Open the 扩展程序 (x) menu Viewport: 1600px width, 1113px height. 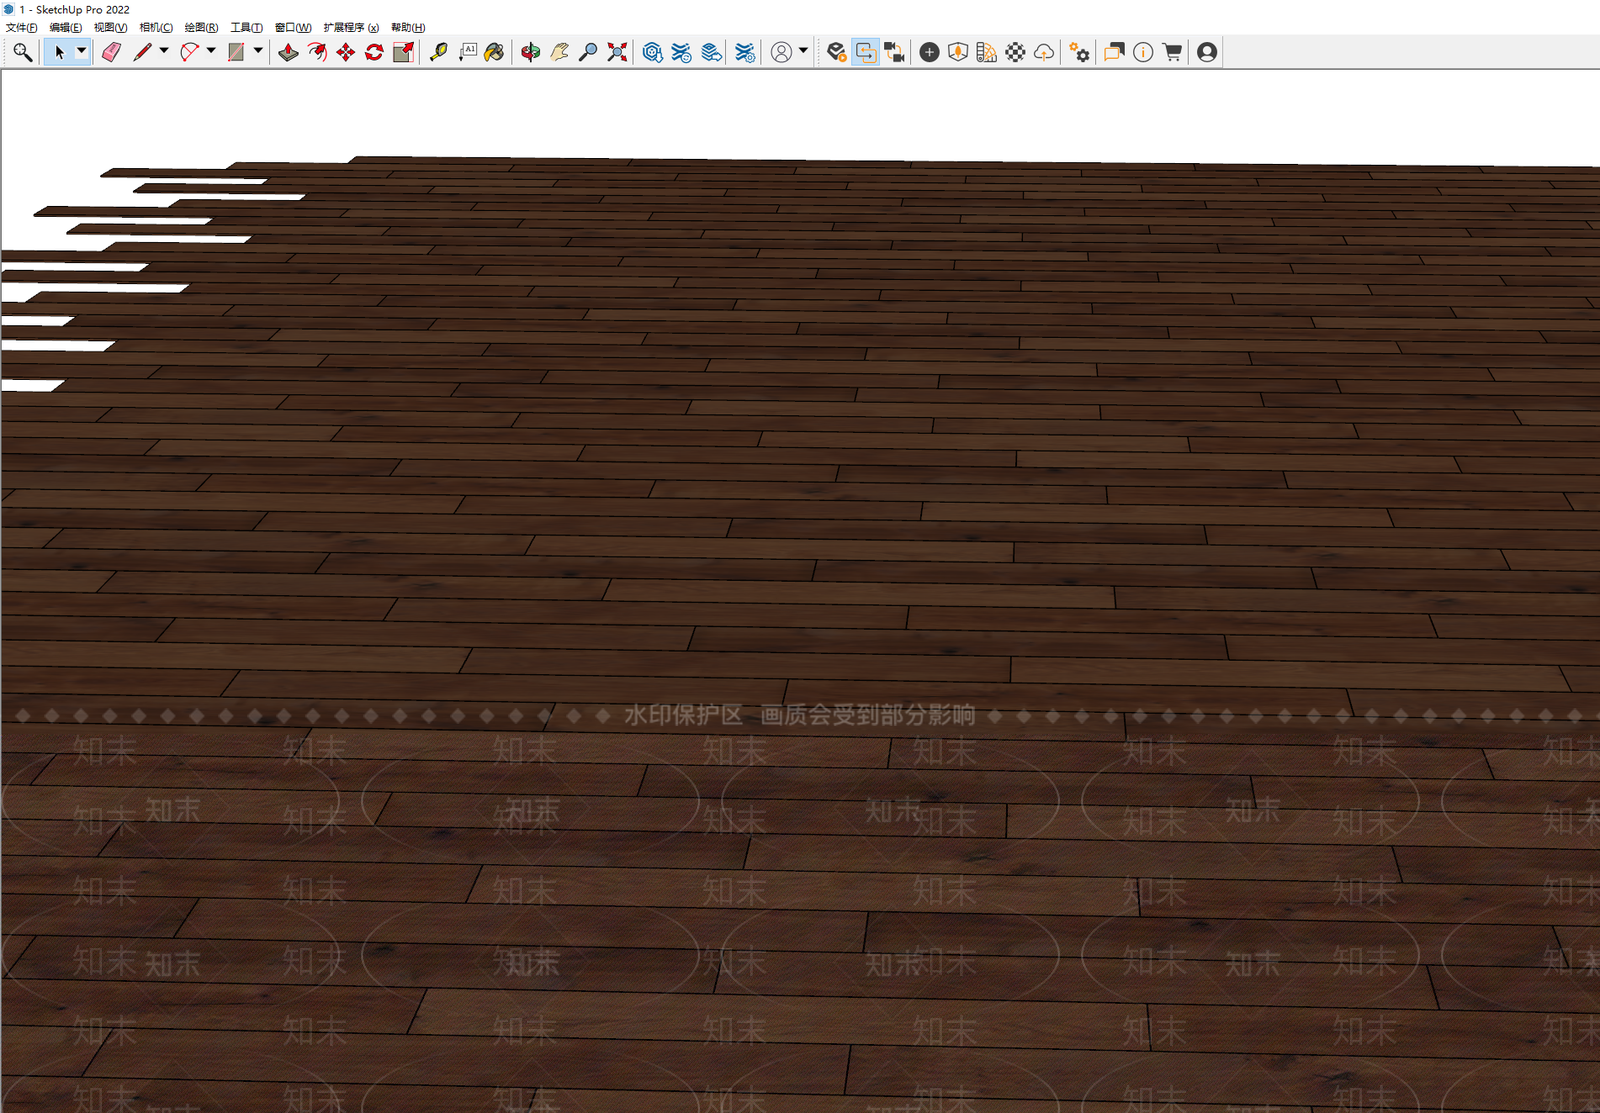point(351,28)
